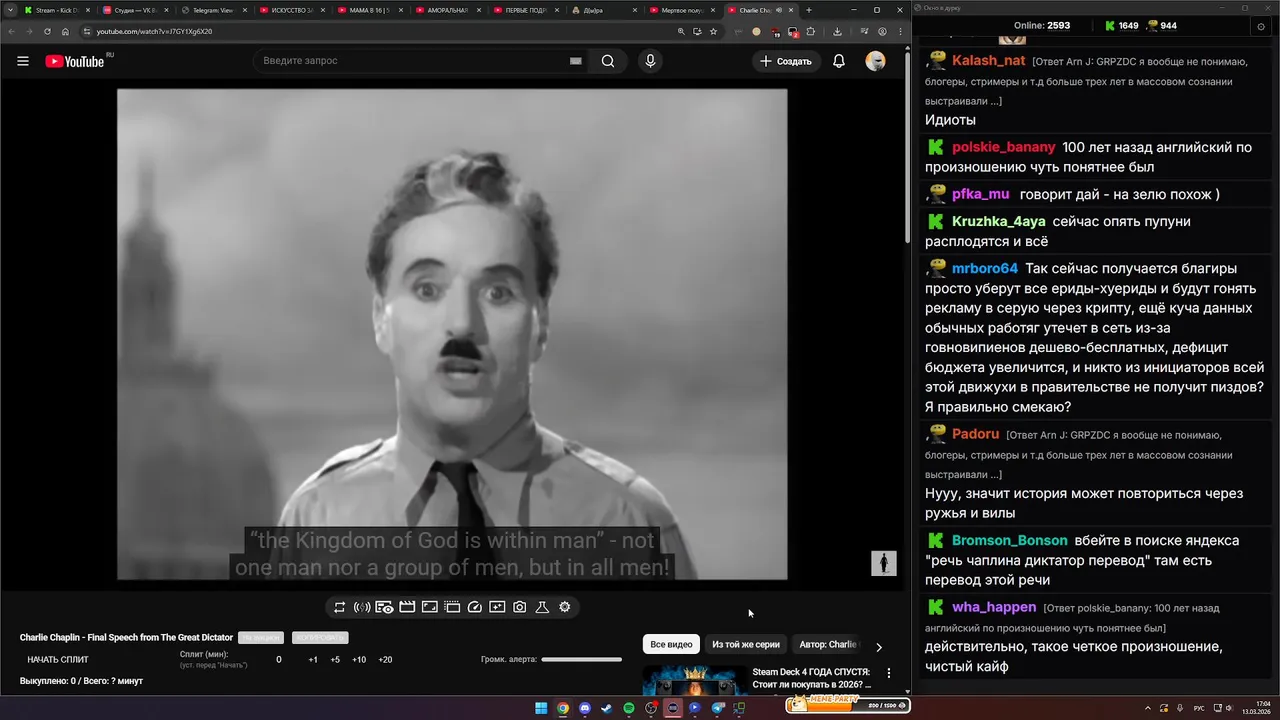Open the Windows Start button
This screenshot has width=1280, height=720.
coord(541,708)
